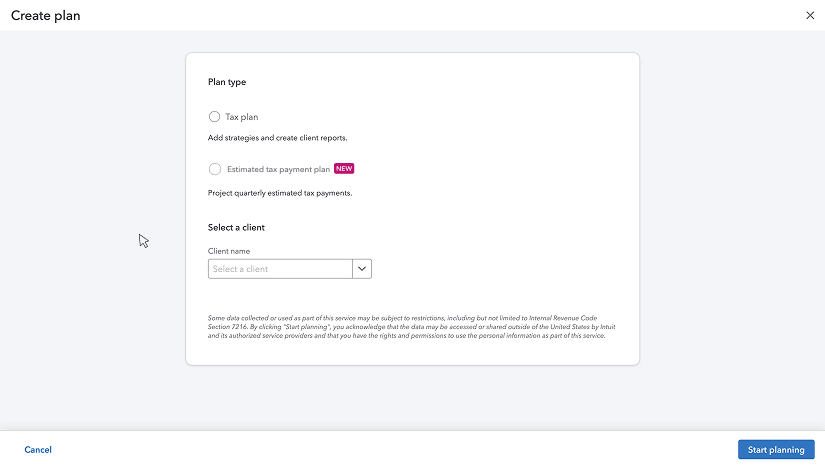This screenshot has height=468, width=825.
Task: Cancel plan creation
Action: pyautogui.click(x=38, y=450)
